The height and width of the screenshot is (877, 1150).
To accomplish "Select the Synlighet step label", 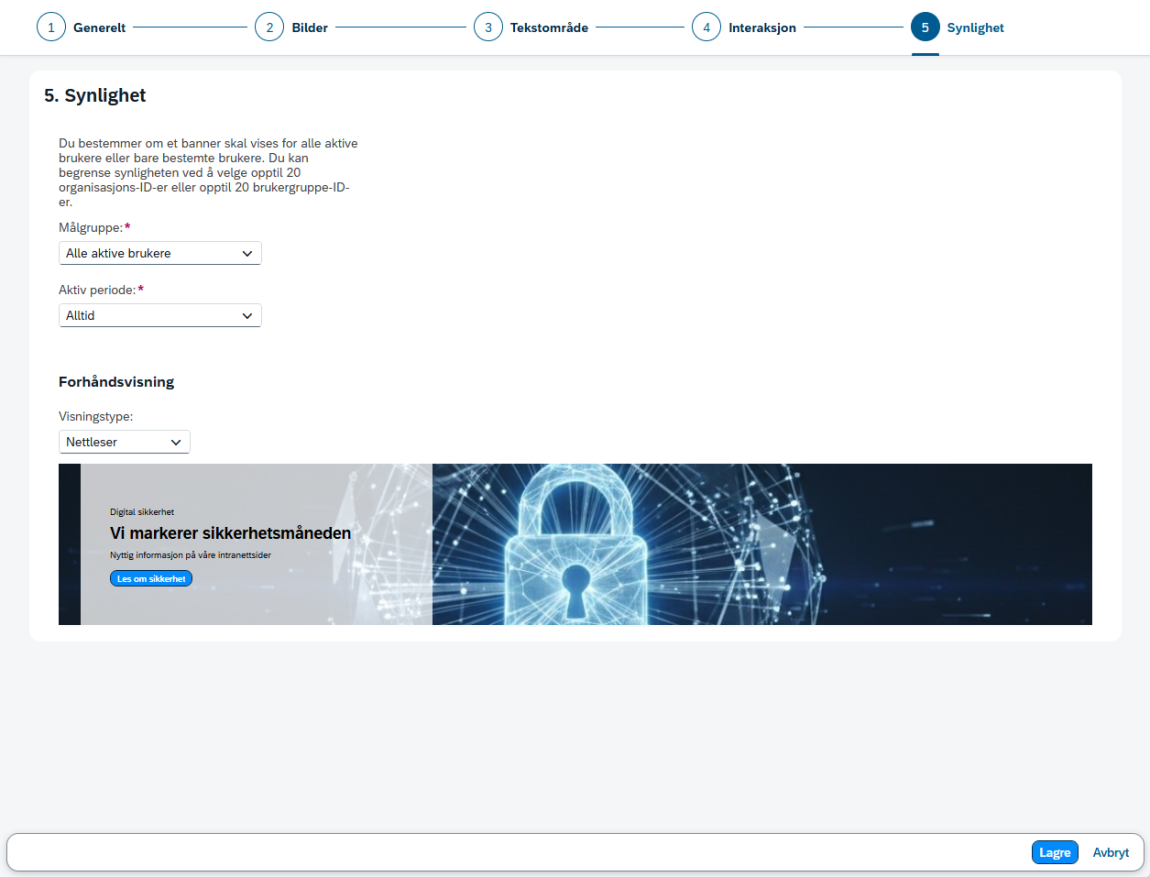I will click(975, 28).
